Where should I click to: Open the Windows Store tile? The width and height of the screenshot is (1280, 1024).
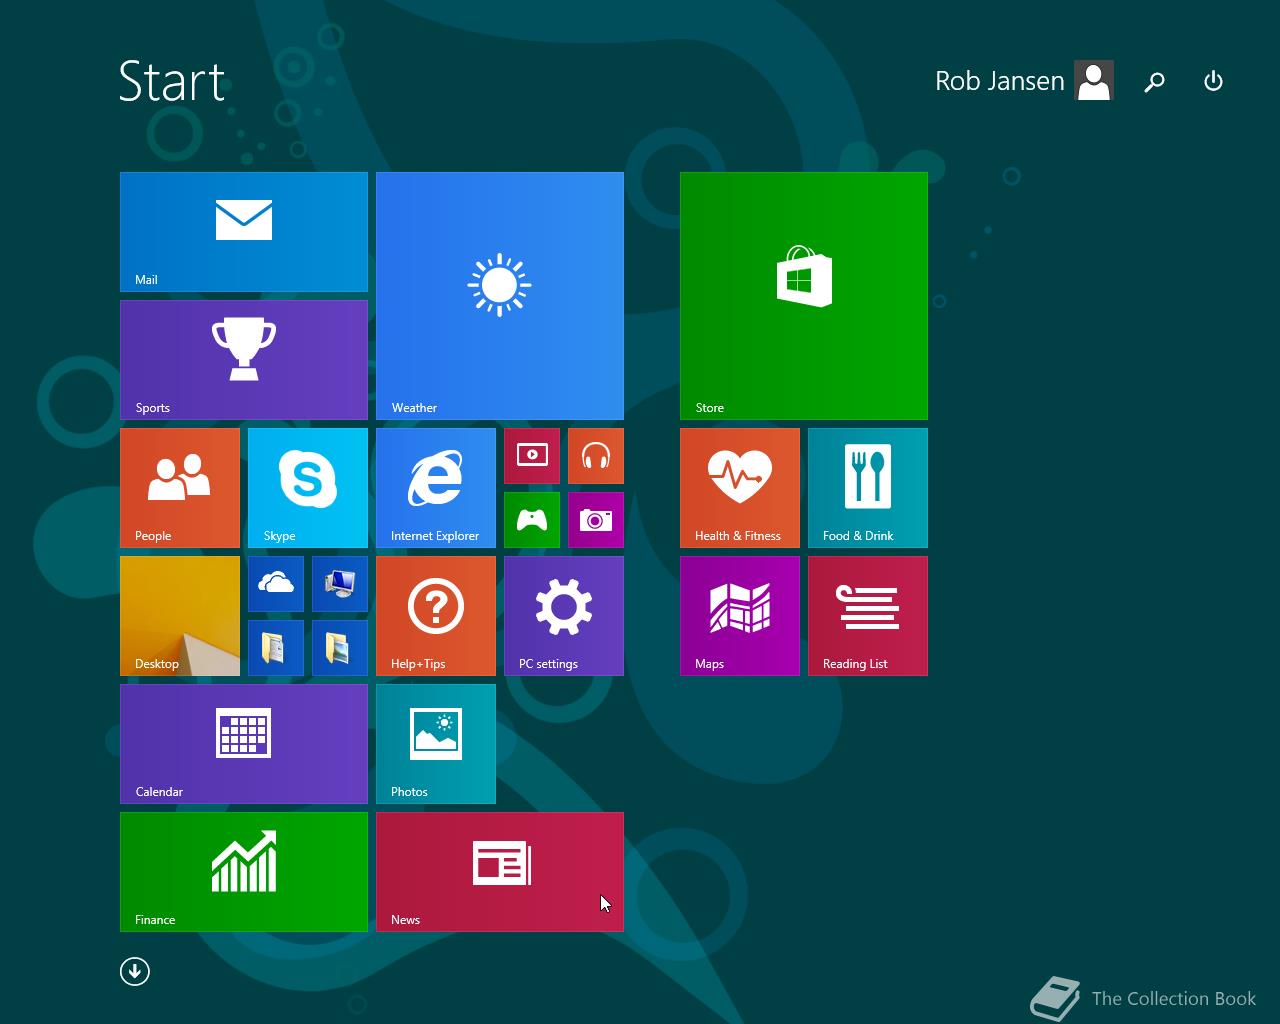(804, 296)
